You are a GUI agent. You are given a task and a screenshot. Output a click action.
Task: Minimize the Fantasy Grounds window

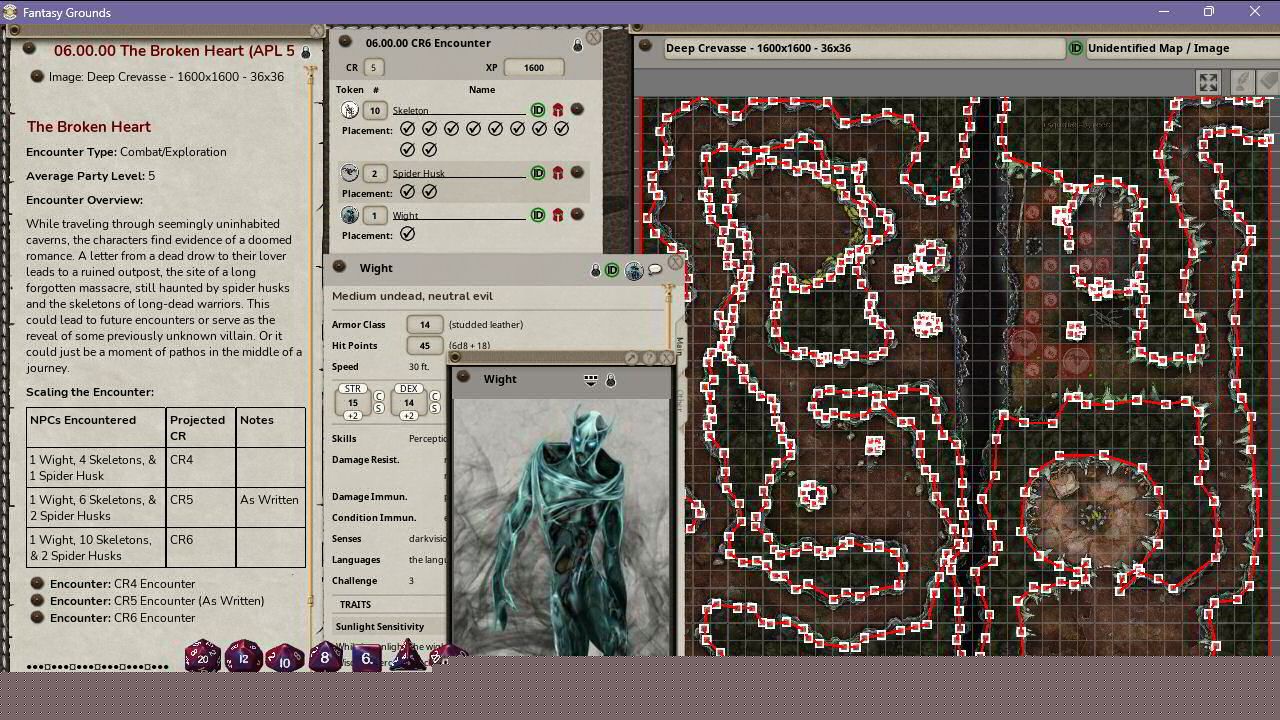point(1163,12)
